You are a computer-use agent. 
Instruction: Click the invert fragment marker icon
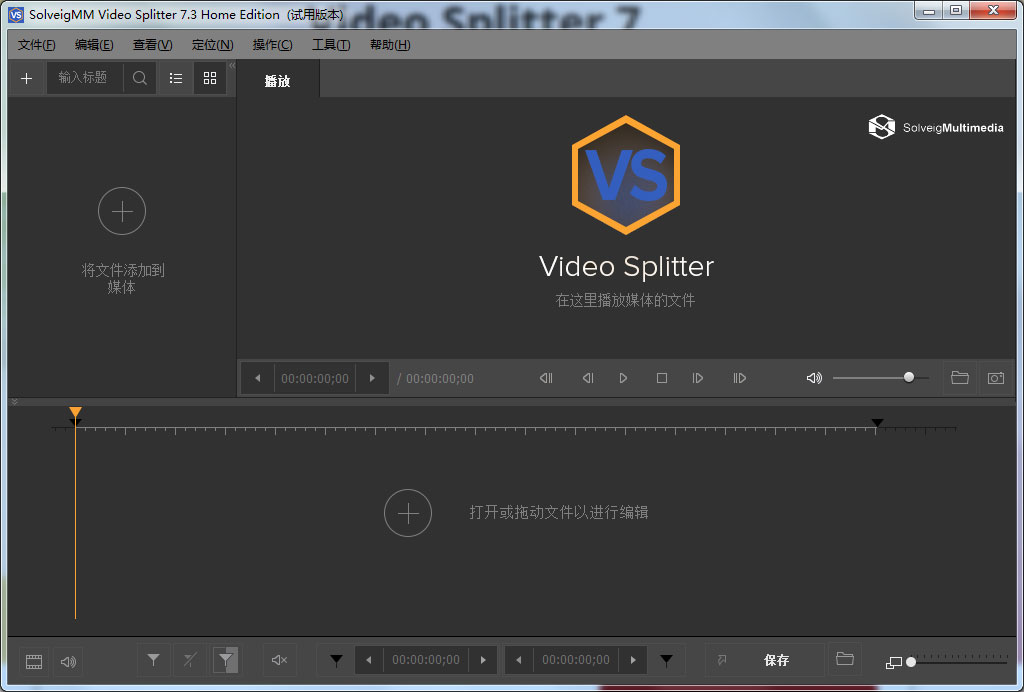(x=226, y=660)
